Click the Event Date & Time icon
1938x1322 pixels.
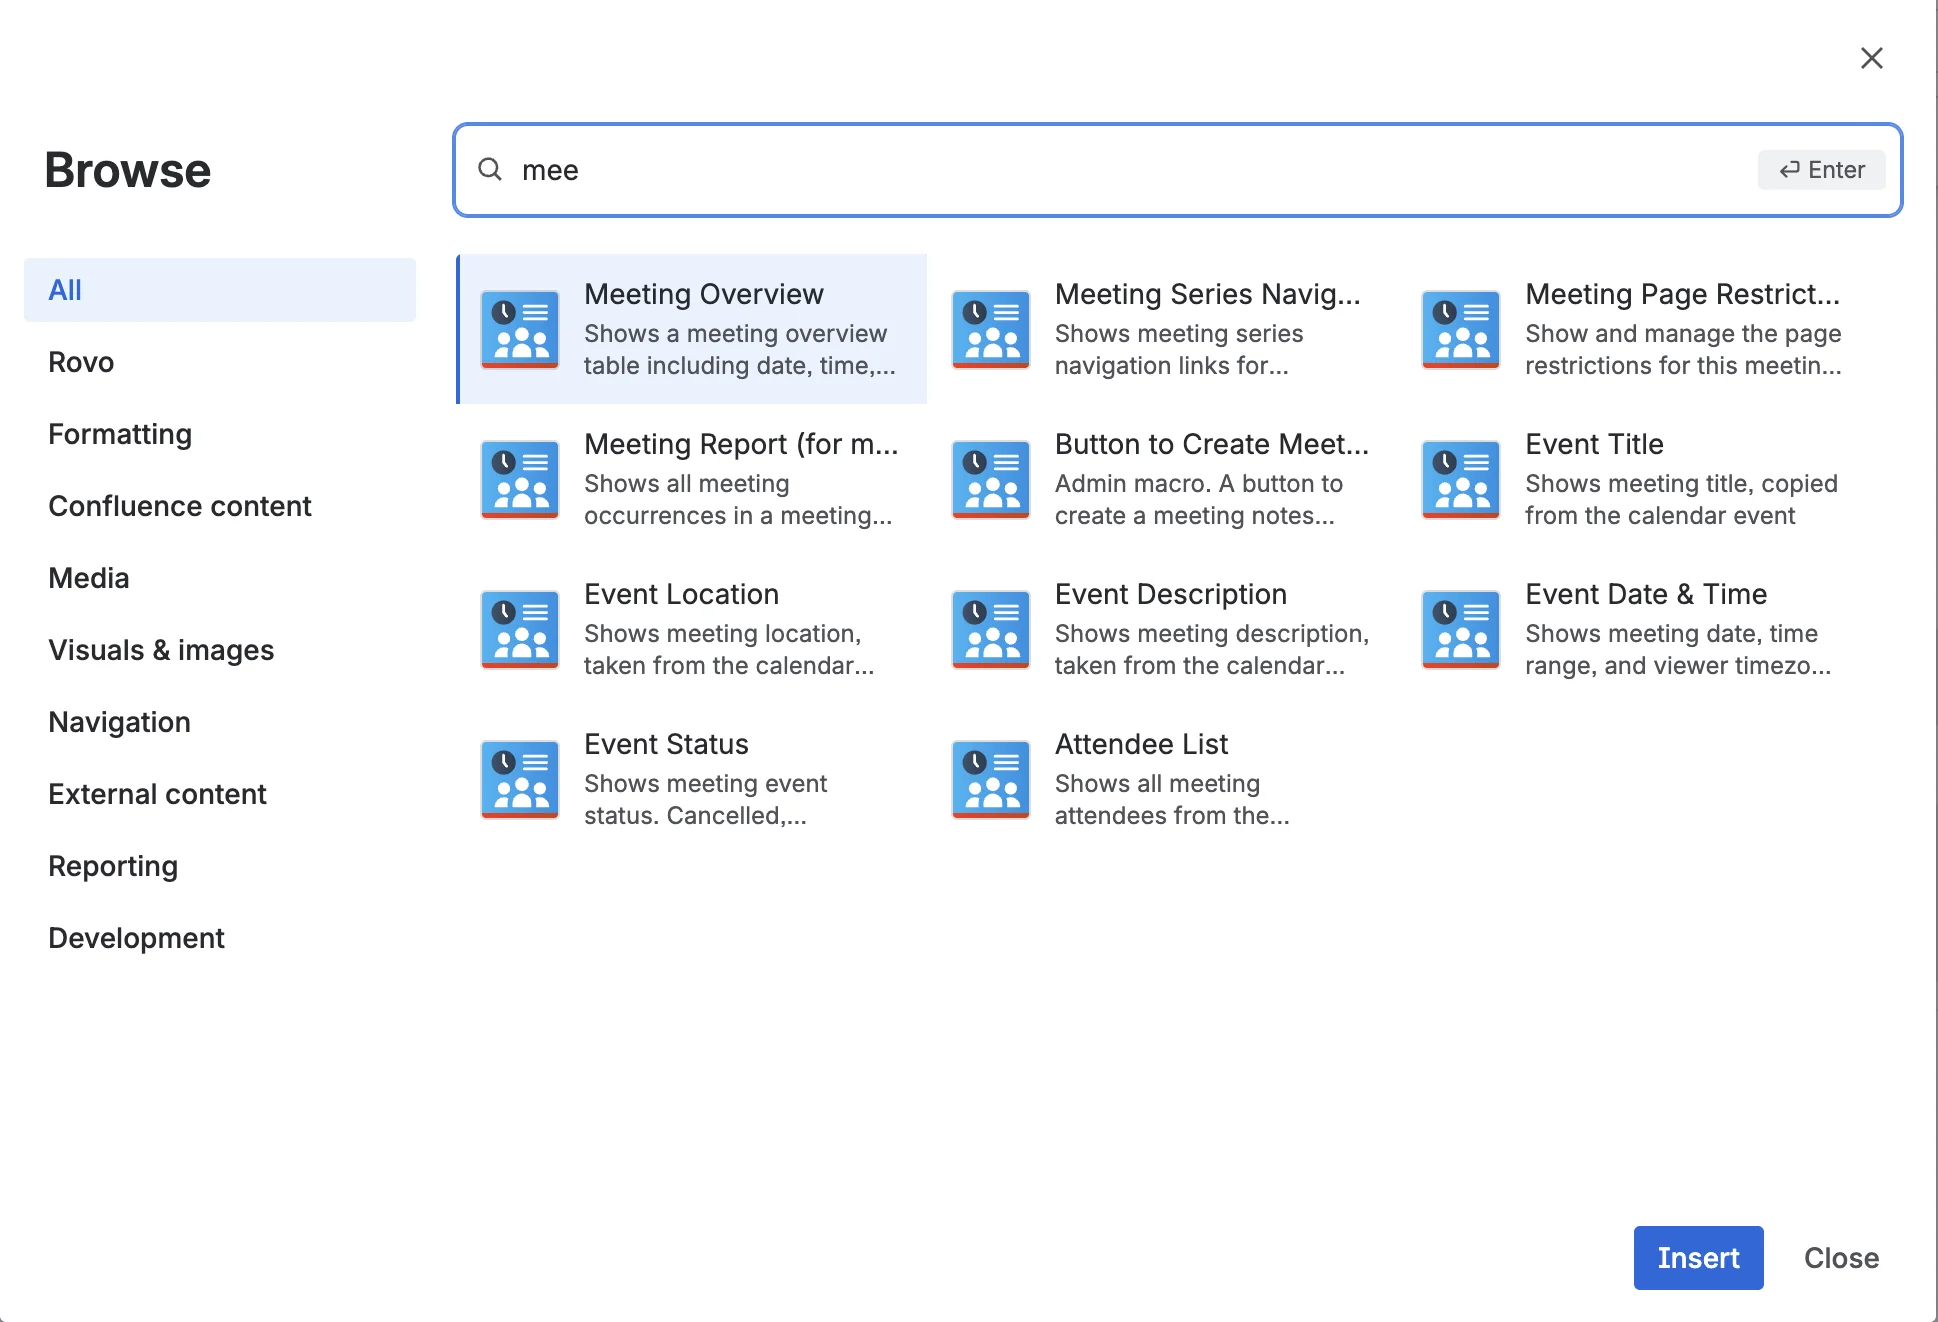click(x=1461, y=629)
